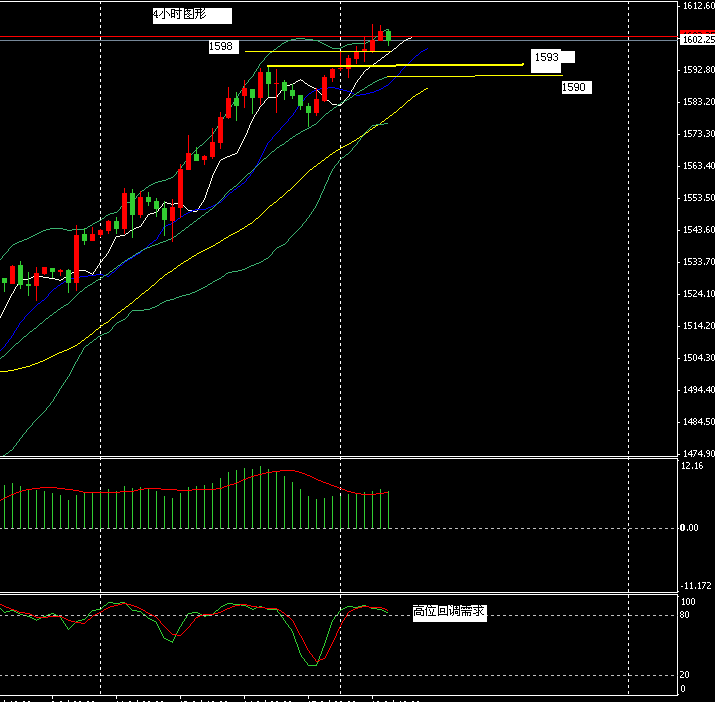715x702 pixels.
Task: Click the stochastic oscillator's deep dip near 20
Action: [x=313, y=660]
